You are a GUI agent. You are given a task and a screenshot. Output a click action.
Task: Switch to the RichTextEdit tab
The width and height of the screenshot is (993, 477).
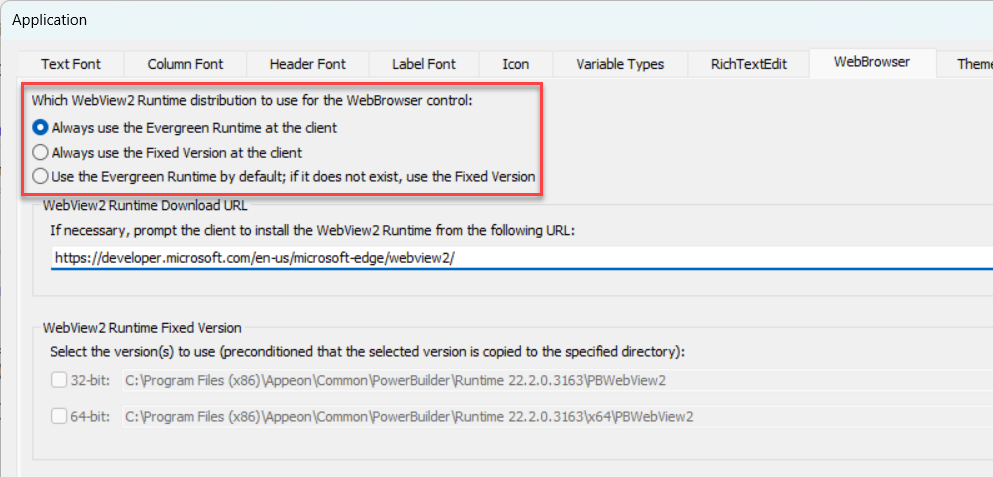coord(748,64)
